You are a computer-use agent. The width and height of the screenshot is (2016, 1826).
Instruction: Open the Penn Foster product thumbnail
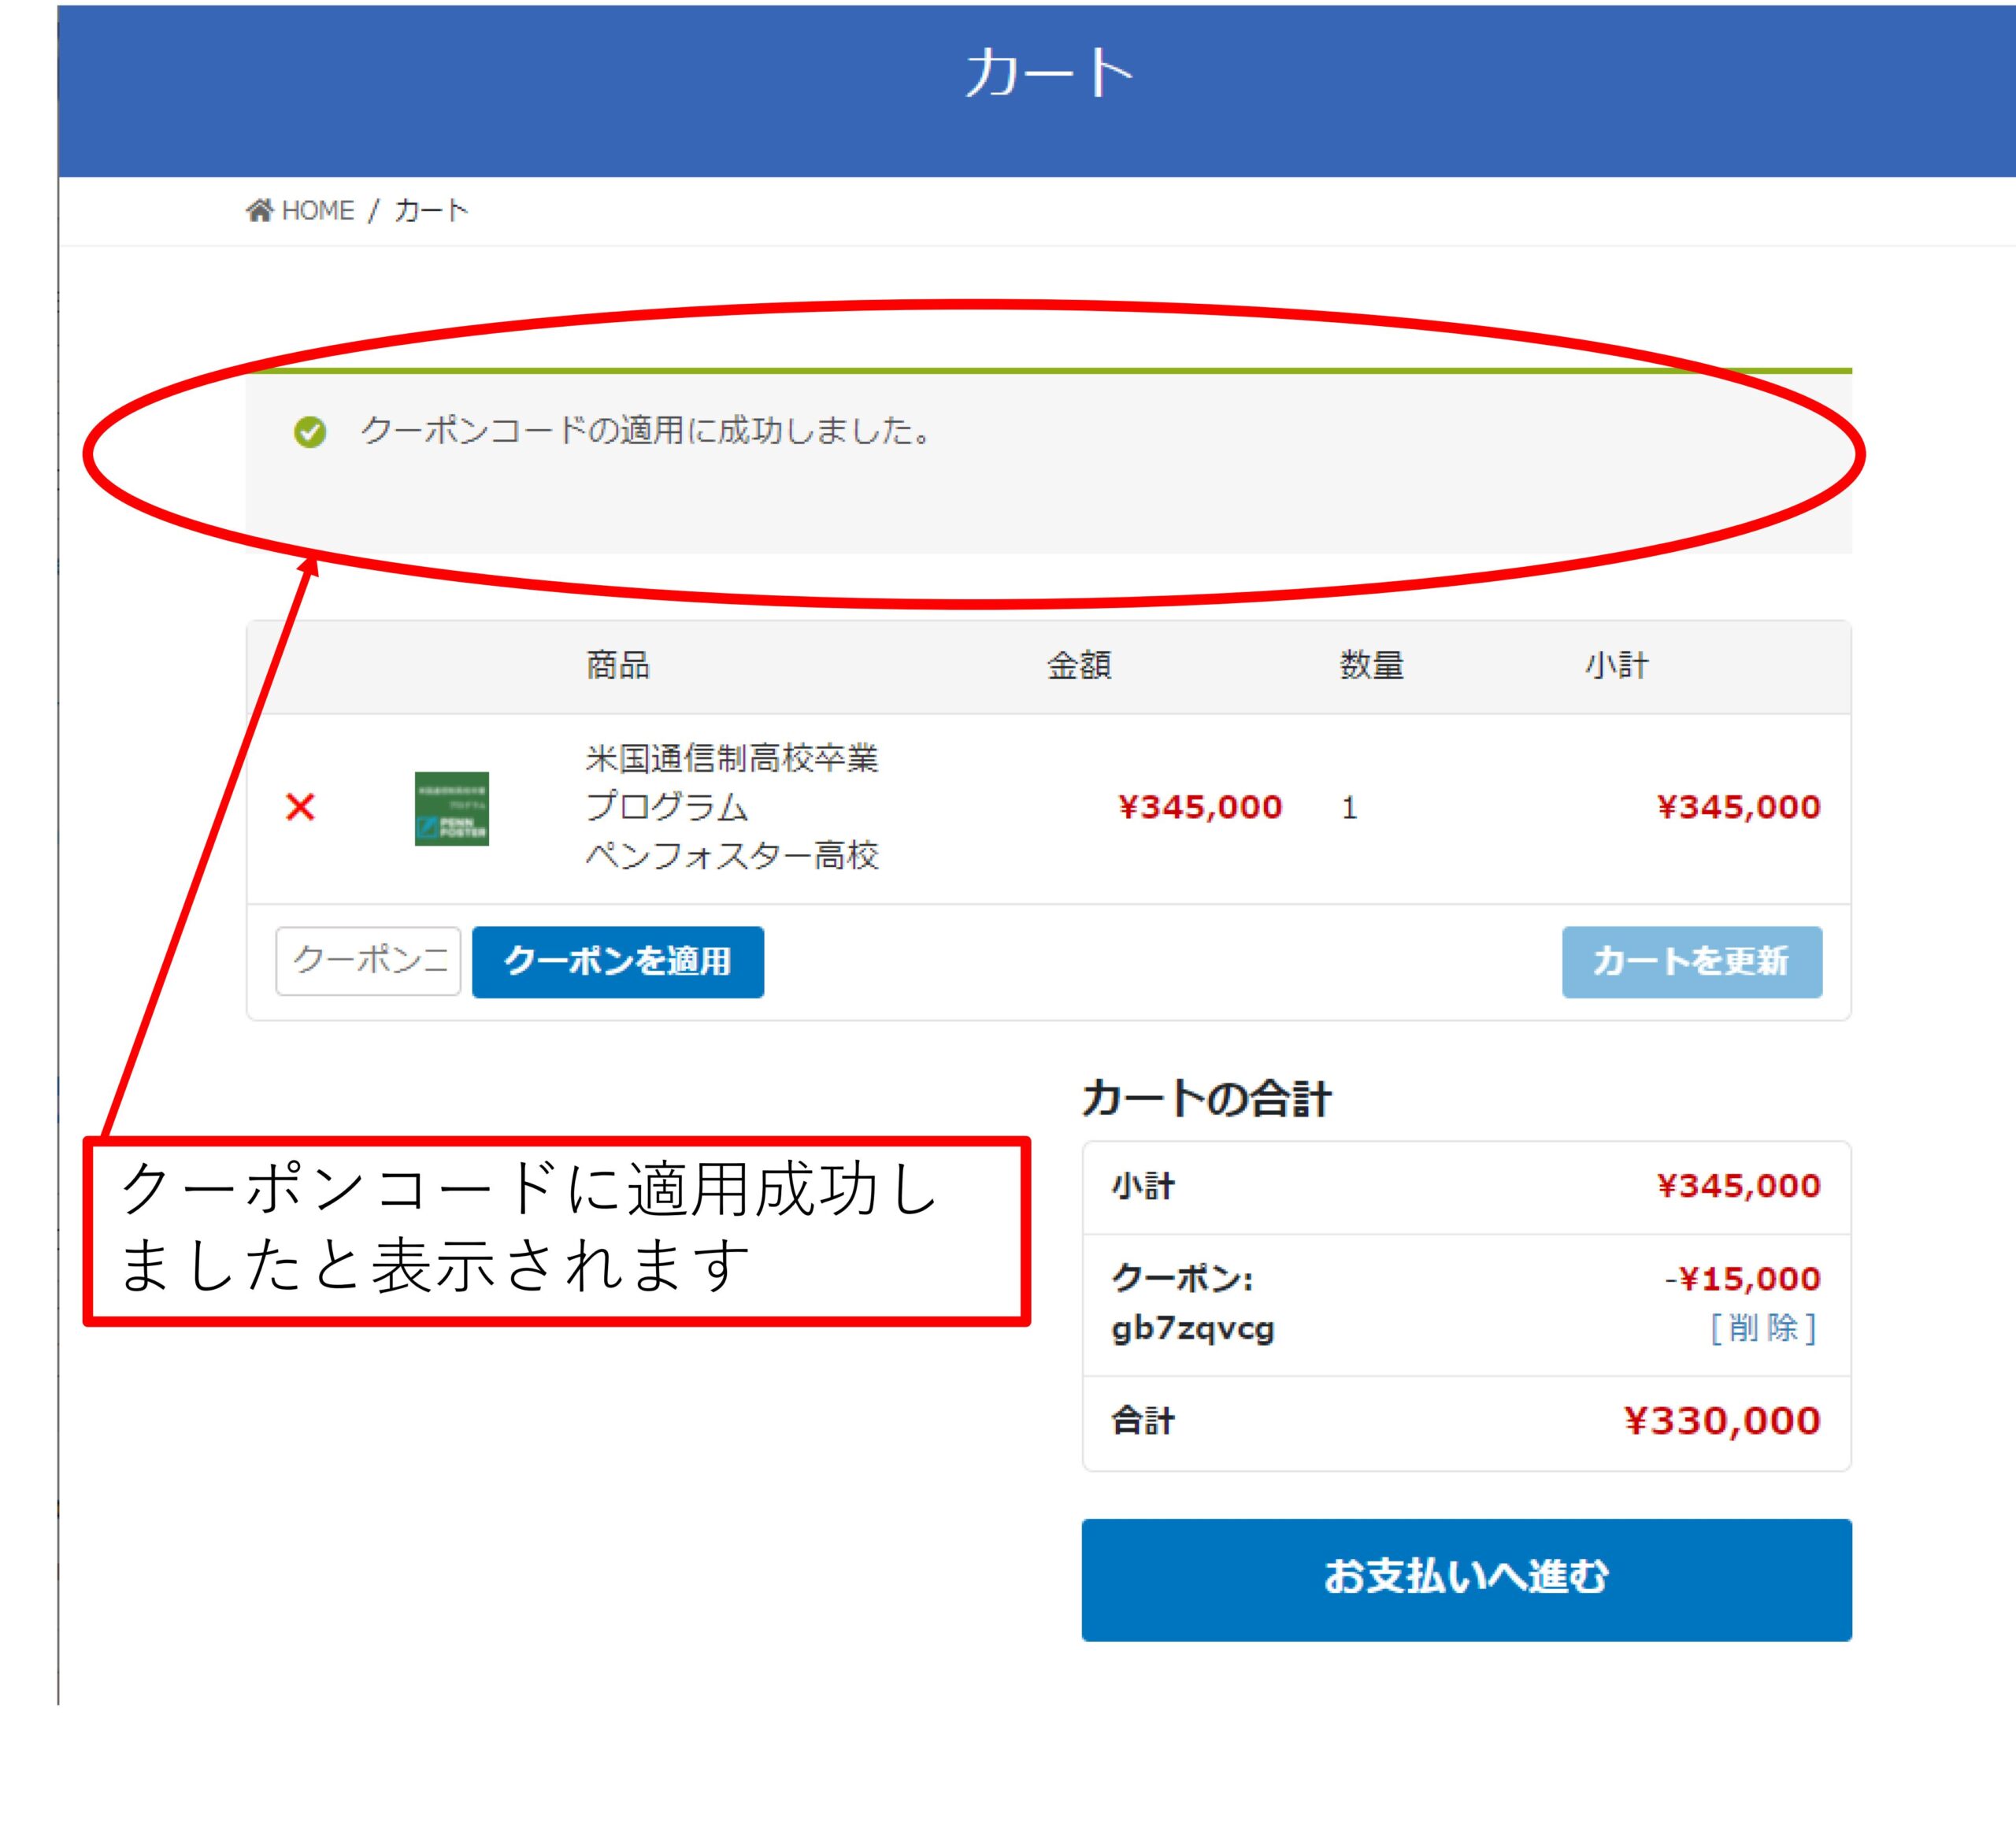[x=451, y=808]
